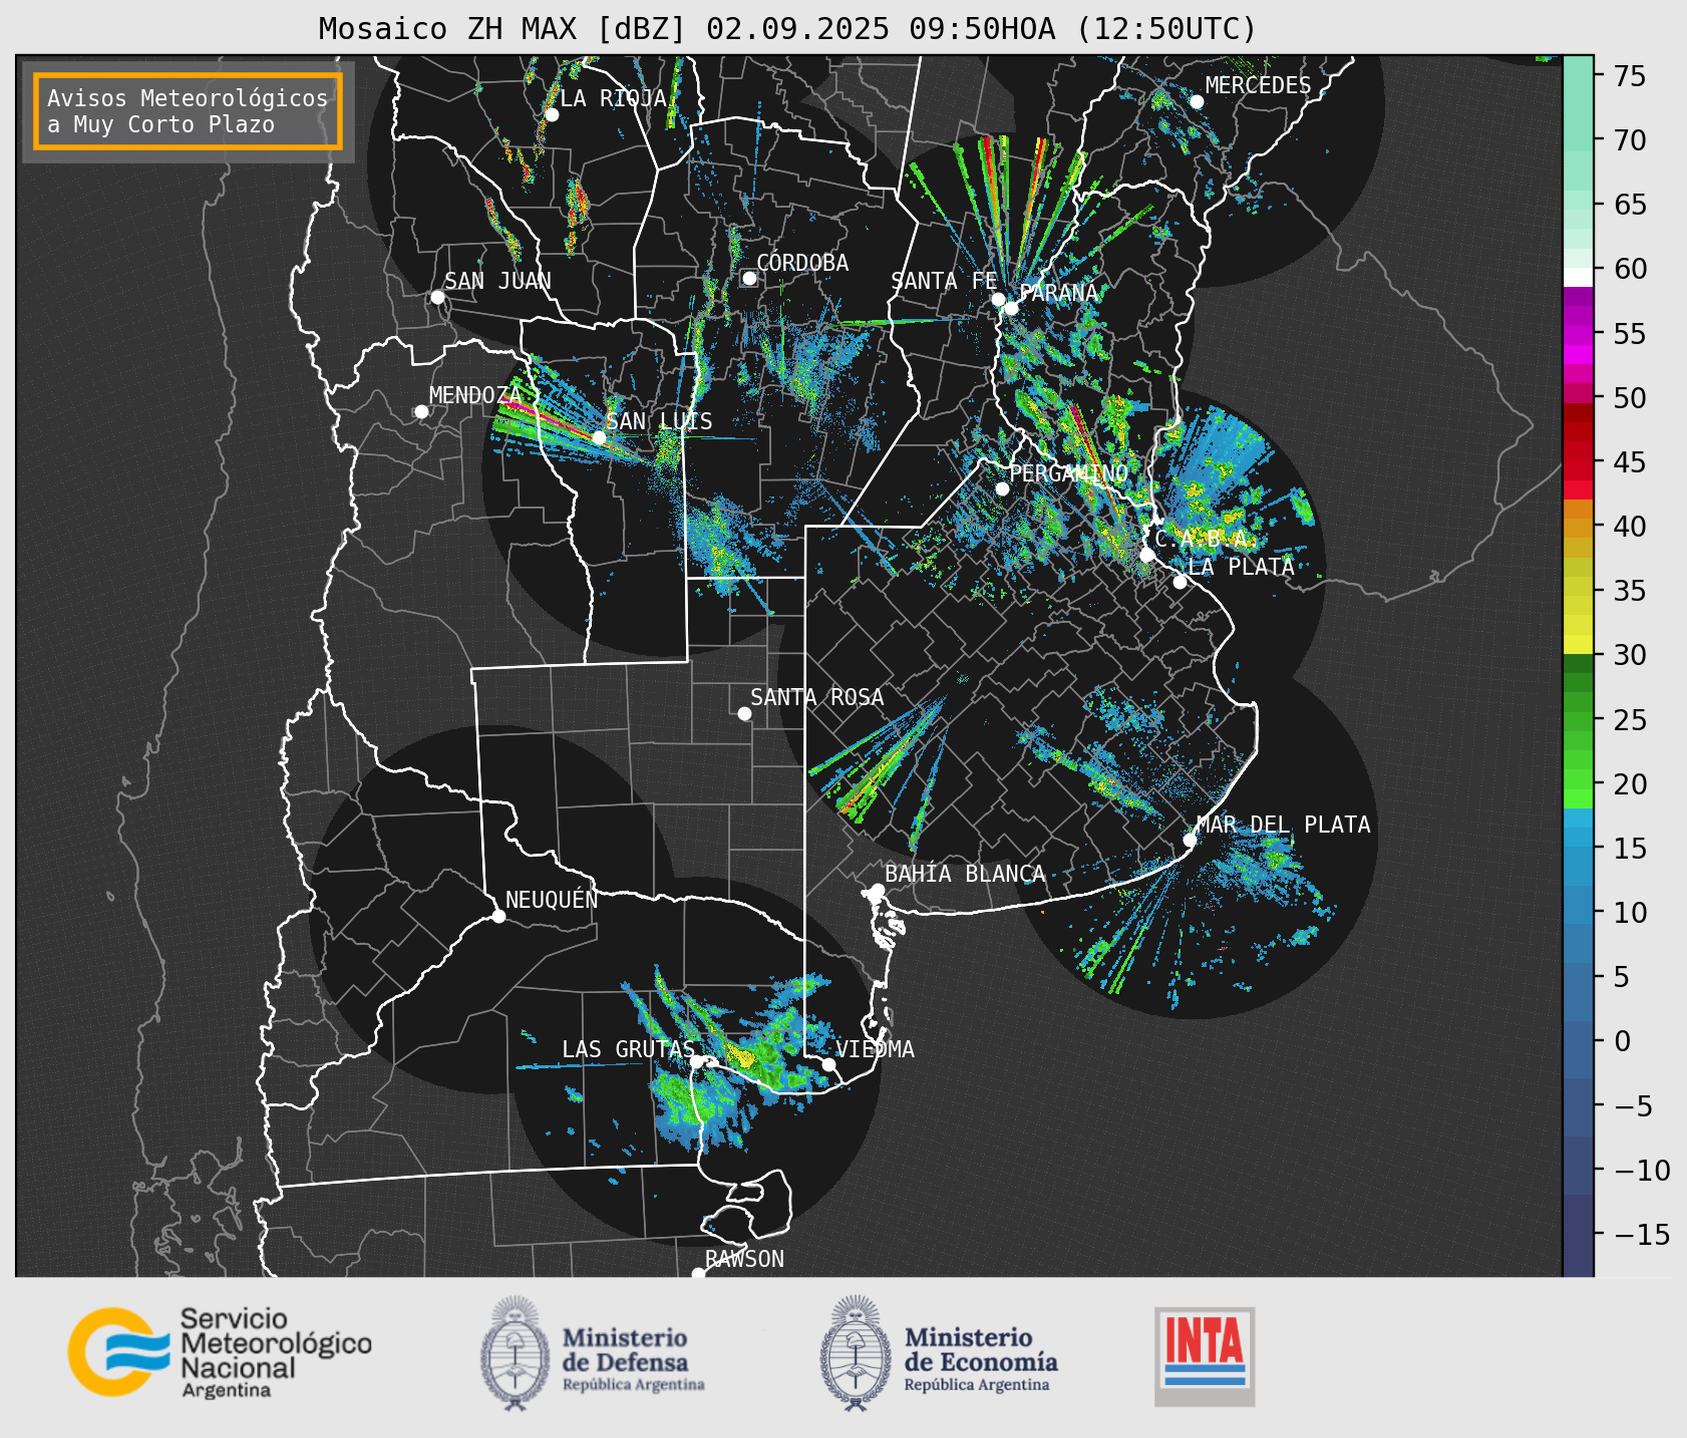Image resolution: width=1687 pixels, height=1438 pixels.
Task: Click the white 60 dBZ color band
Action: point(1578,277)
